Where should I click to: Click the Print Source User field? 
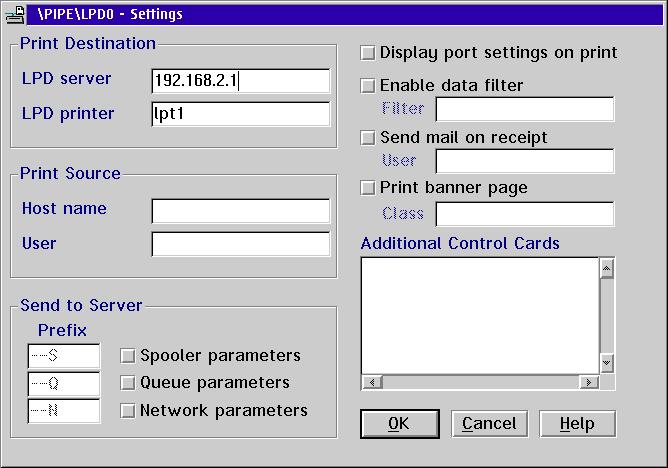pos(240,244)
